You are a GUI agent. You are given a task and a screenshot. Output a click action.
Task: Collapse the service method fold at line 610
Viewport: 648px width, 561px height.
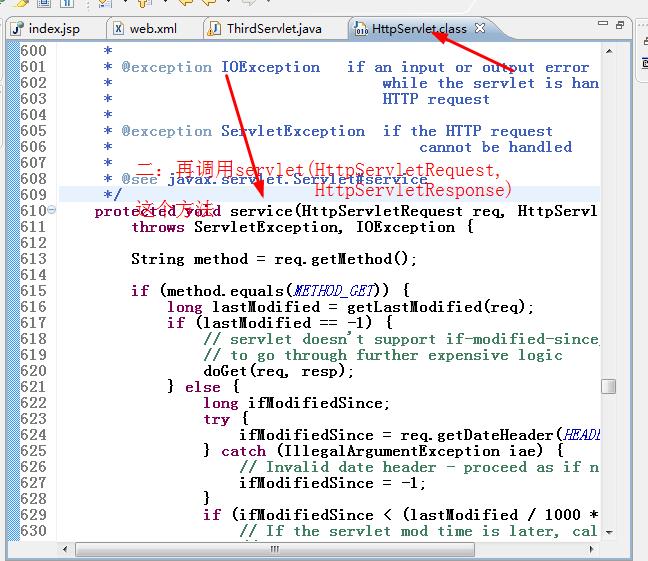pyautogui.click(x=51, y=210)
